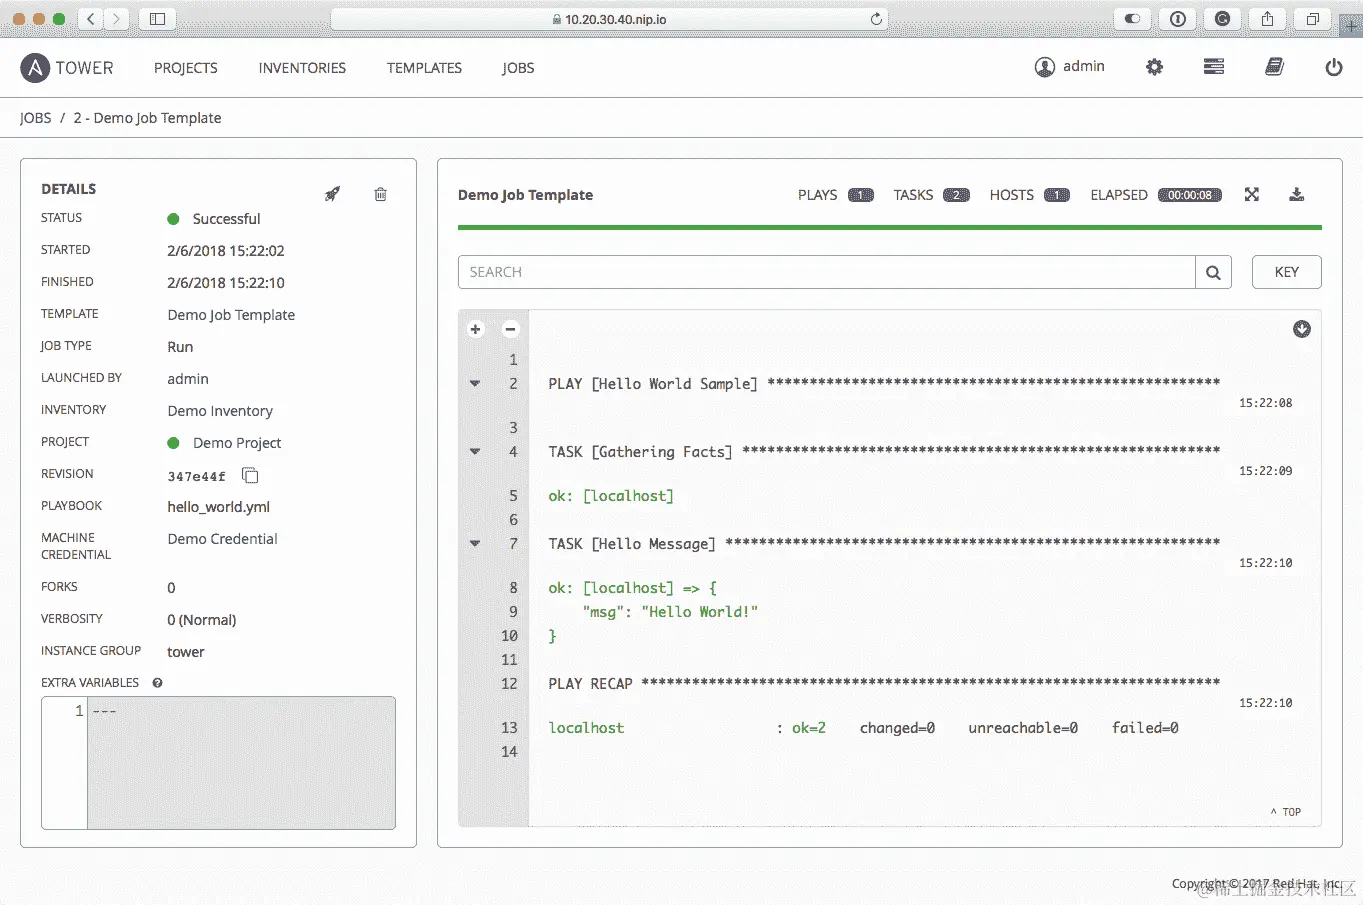Open Demo Job Template link in details

(231, 315)
